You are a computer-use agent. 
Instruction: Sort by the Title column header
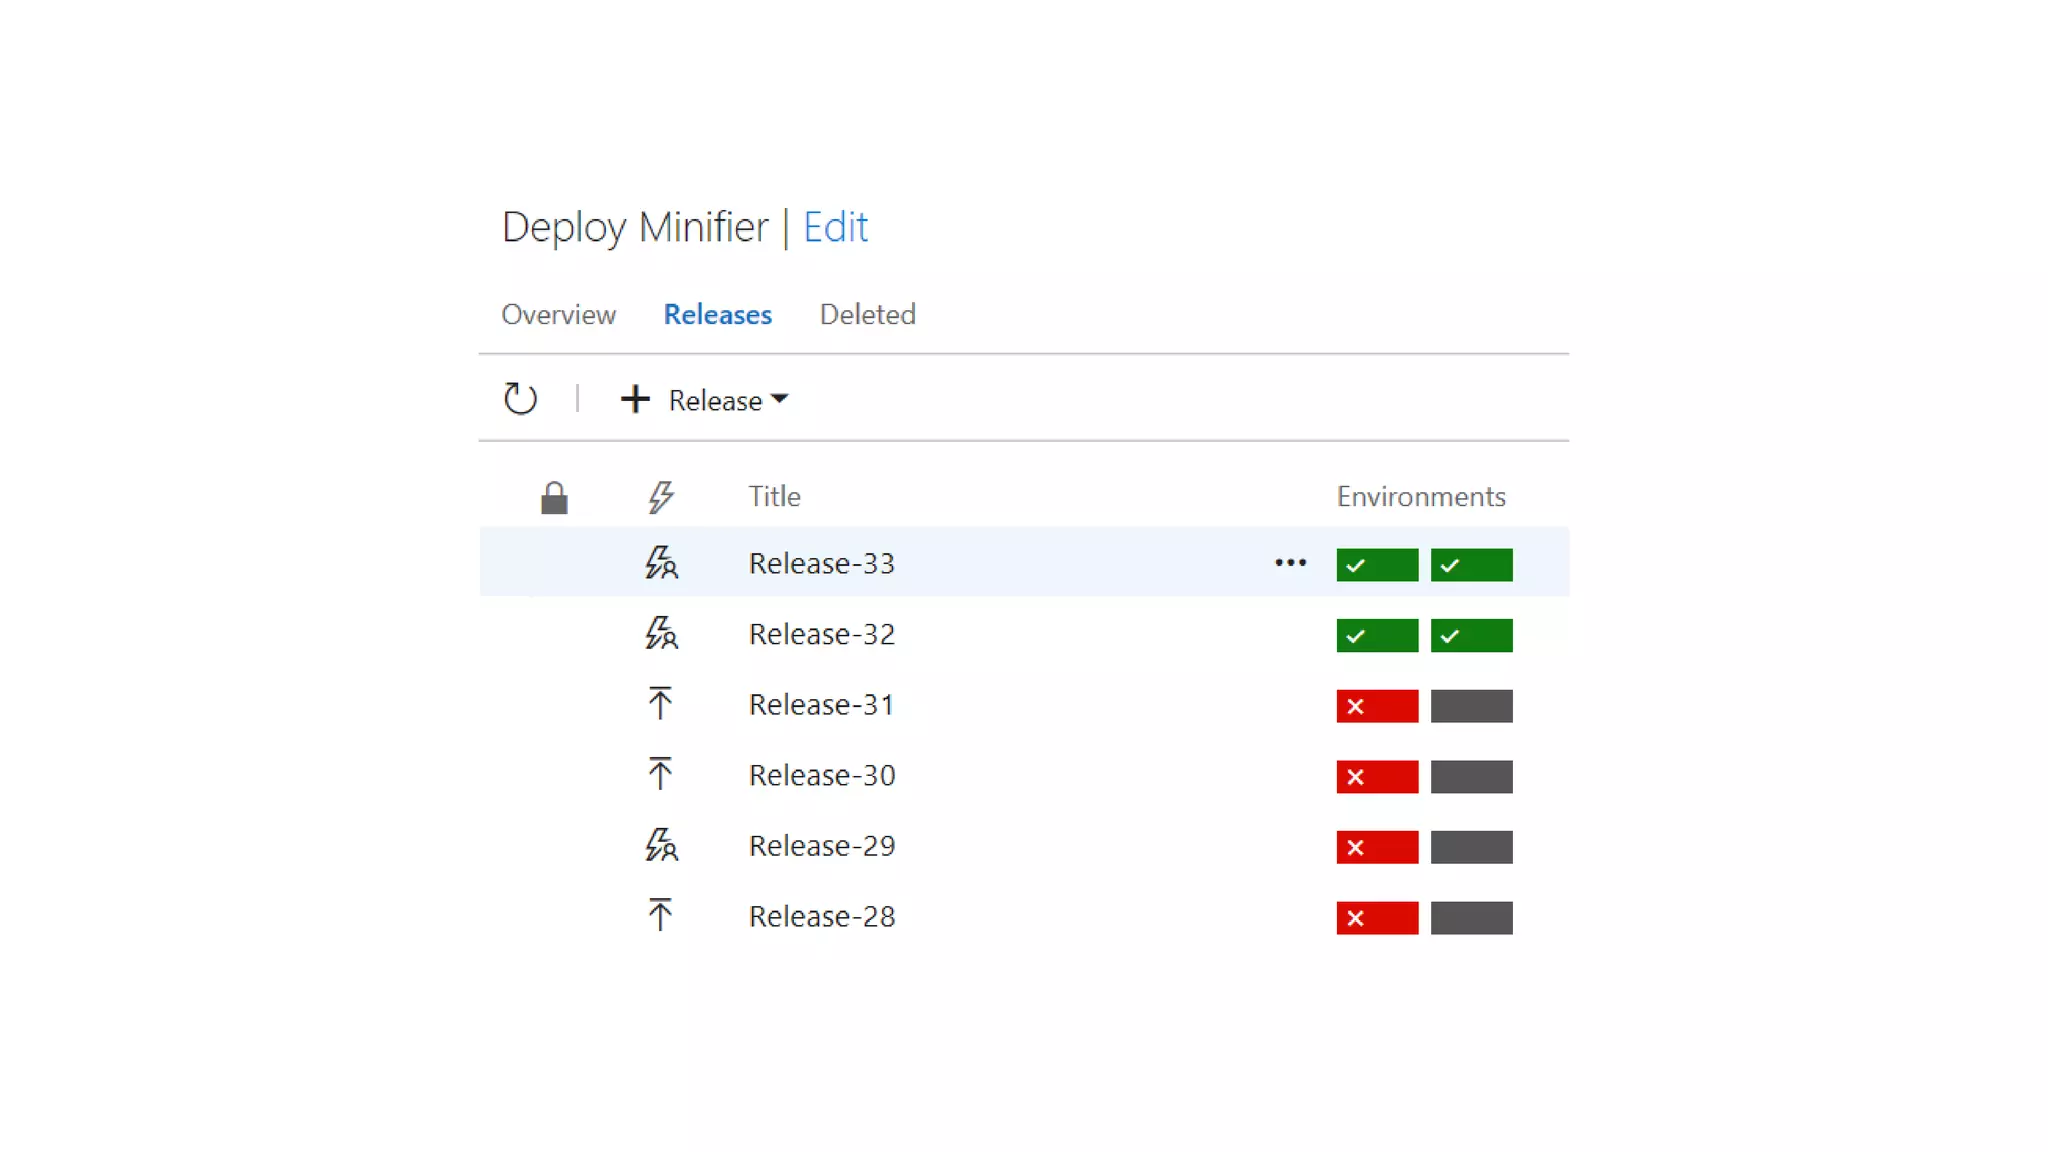tap(774, 497)
